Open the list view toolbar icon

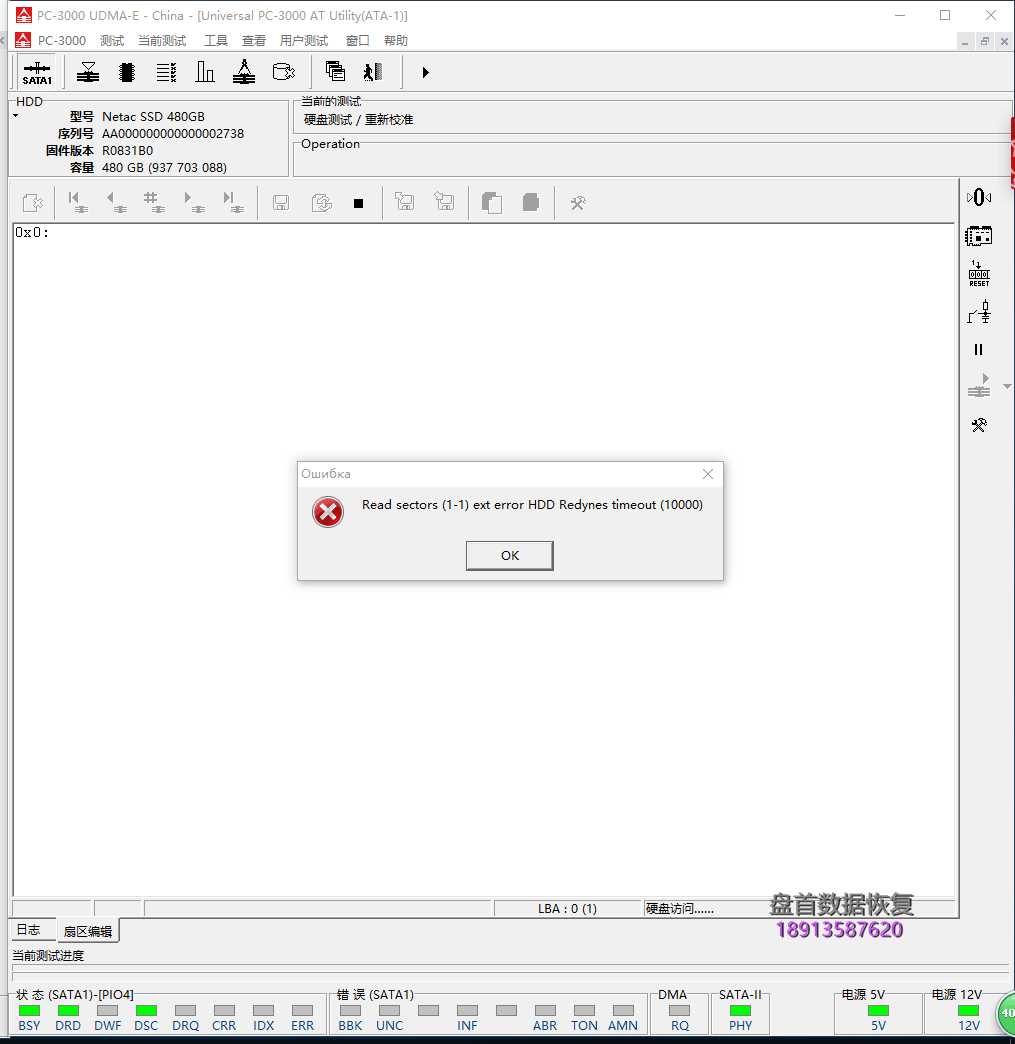pyautogui.click(x=167, y=72)
